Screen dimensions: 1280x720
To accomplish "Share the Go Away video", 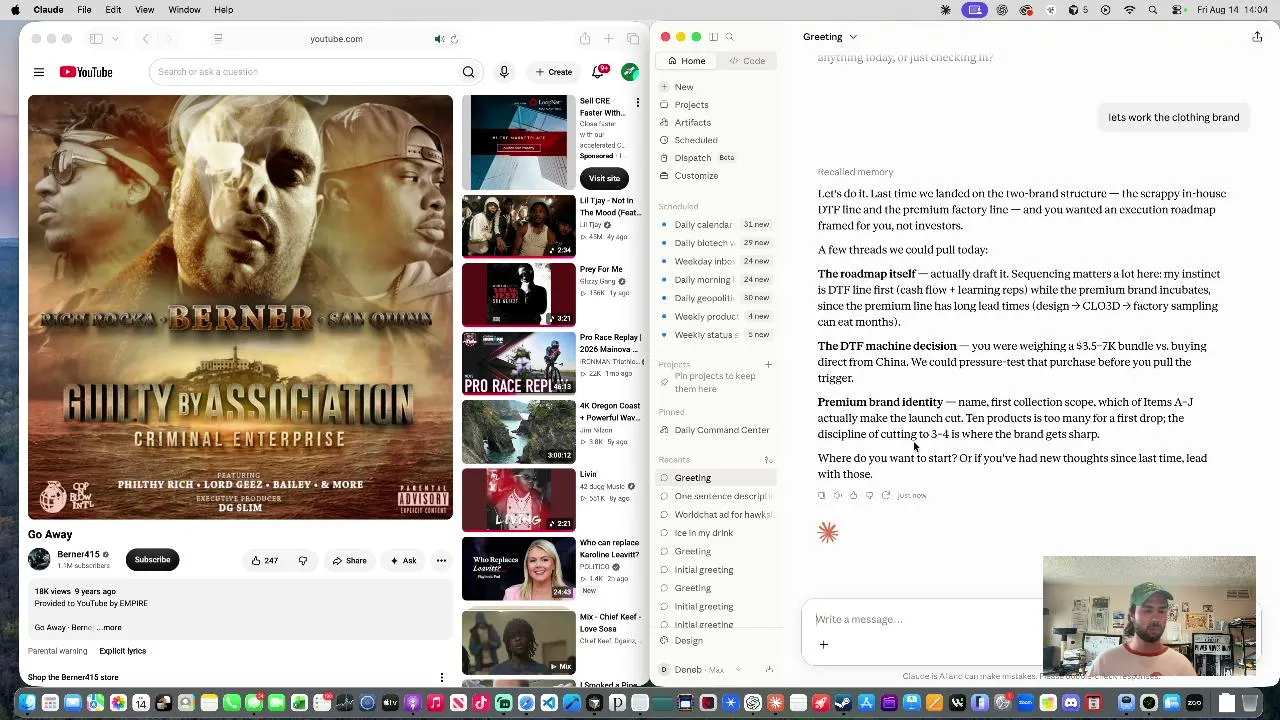I will click(x=349, y=560).
